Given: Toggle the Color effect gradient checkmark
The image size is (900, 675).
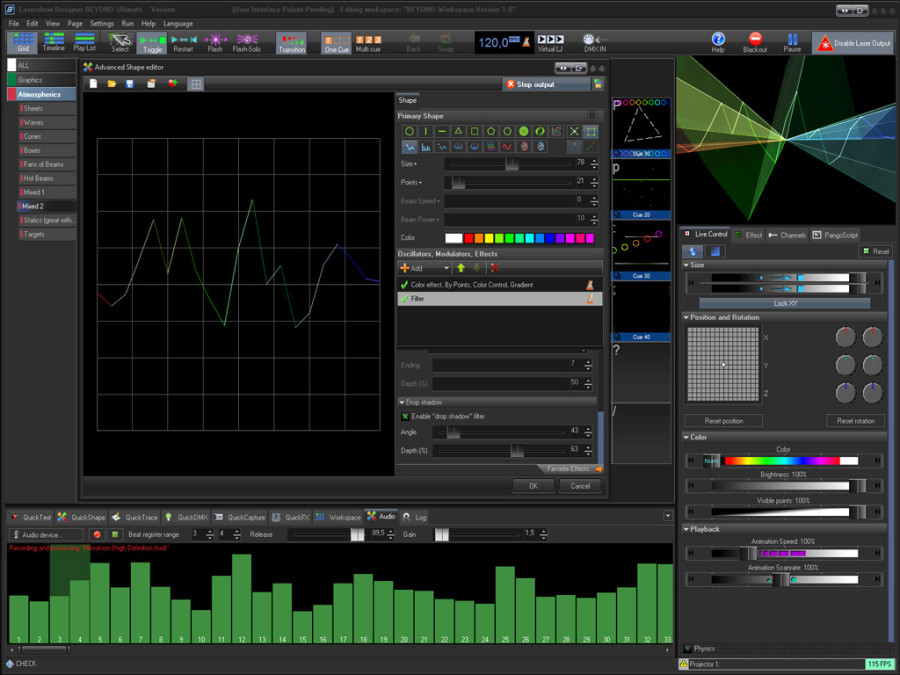Looking at the screenshot, I should [x=404, y=285].
